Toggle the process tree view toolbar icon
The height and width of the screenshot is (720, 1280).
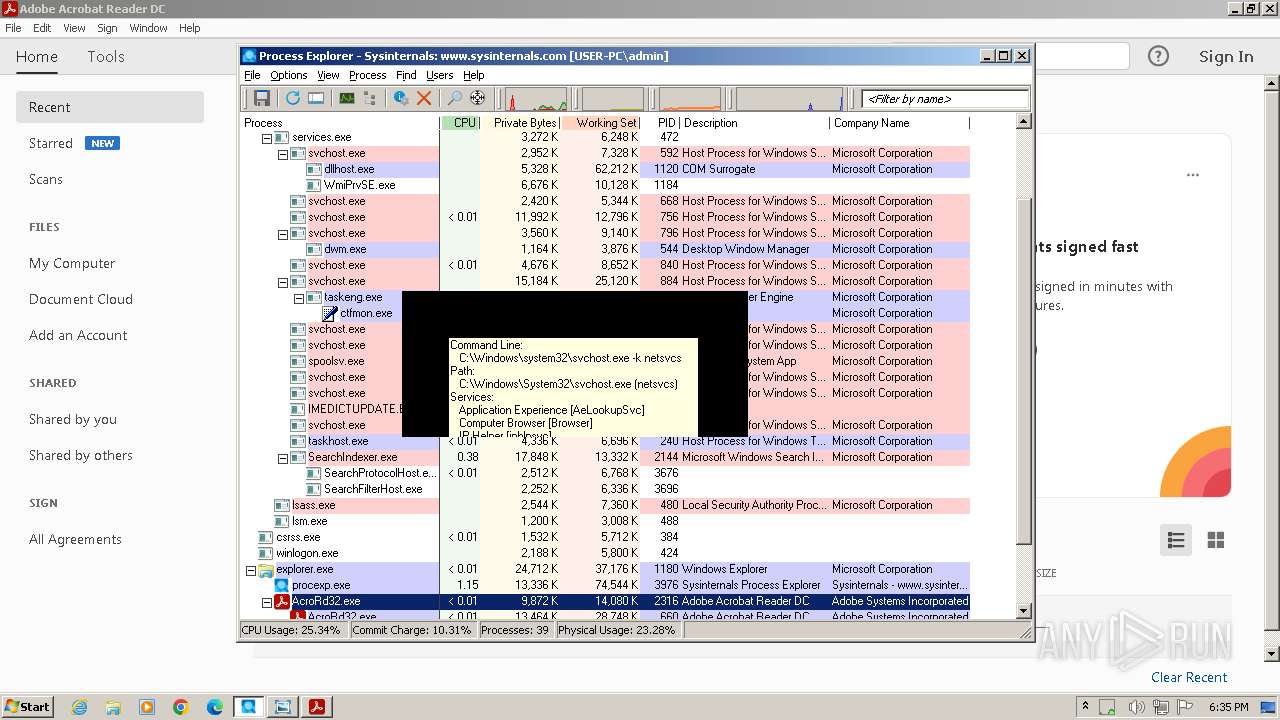[370, 98]
